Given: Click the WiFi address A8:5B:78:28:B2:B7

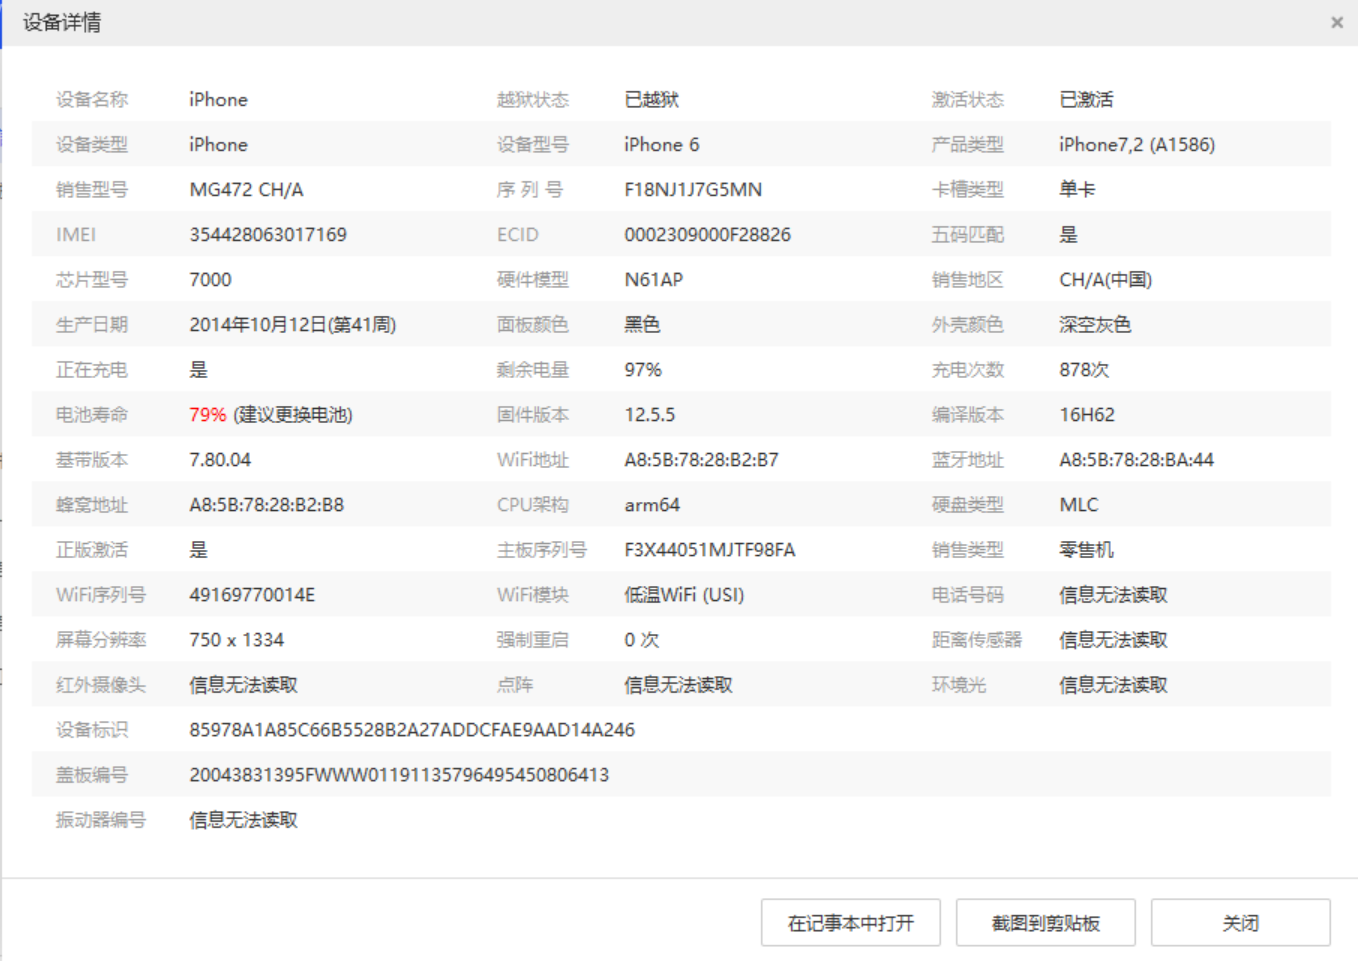Looking at the screenshot, I should 701,460.
